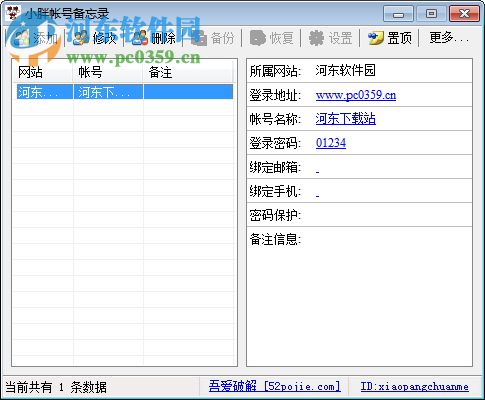
Task: Click the 密码保护 field label
Action: [275, 215]
